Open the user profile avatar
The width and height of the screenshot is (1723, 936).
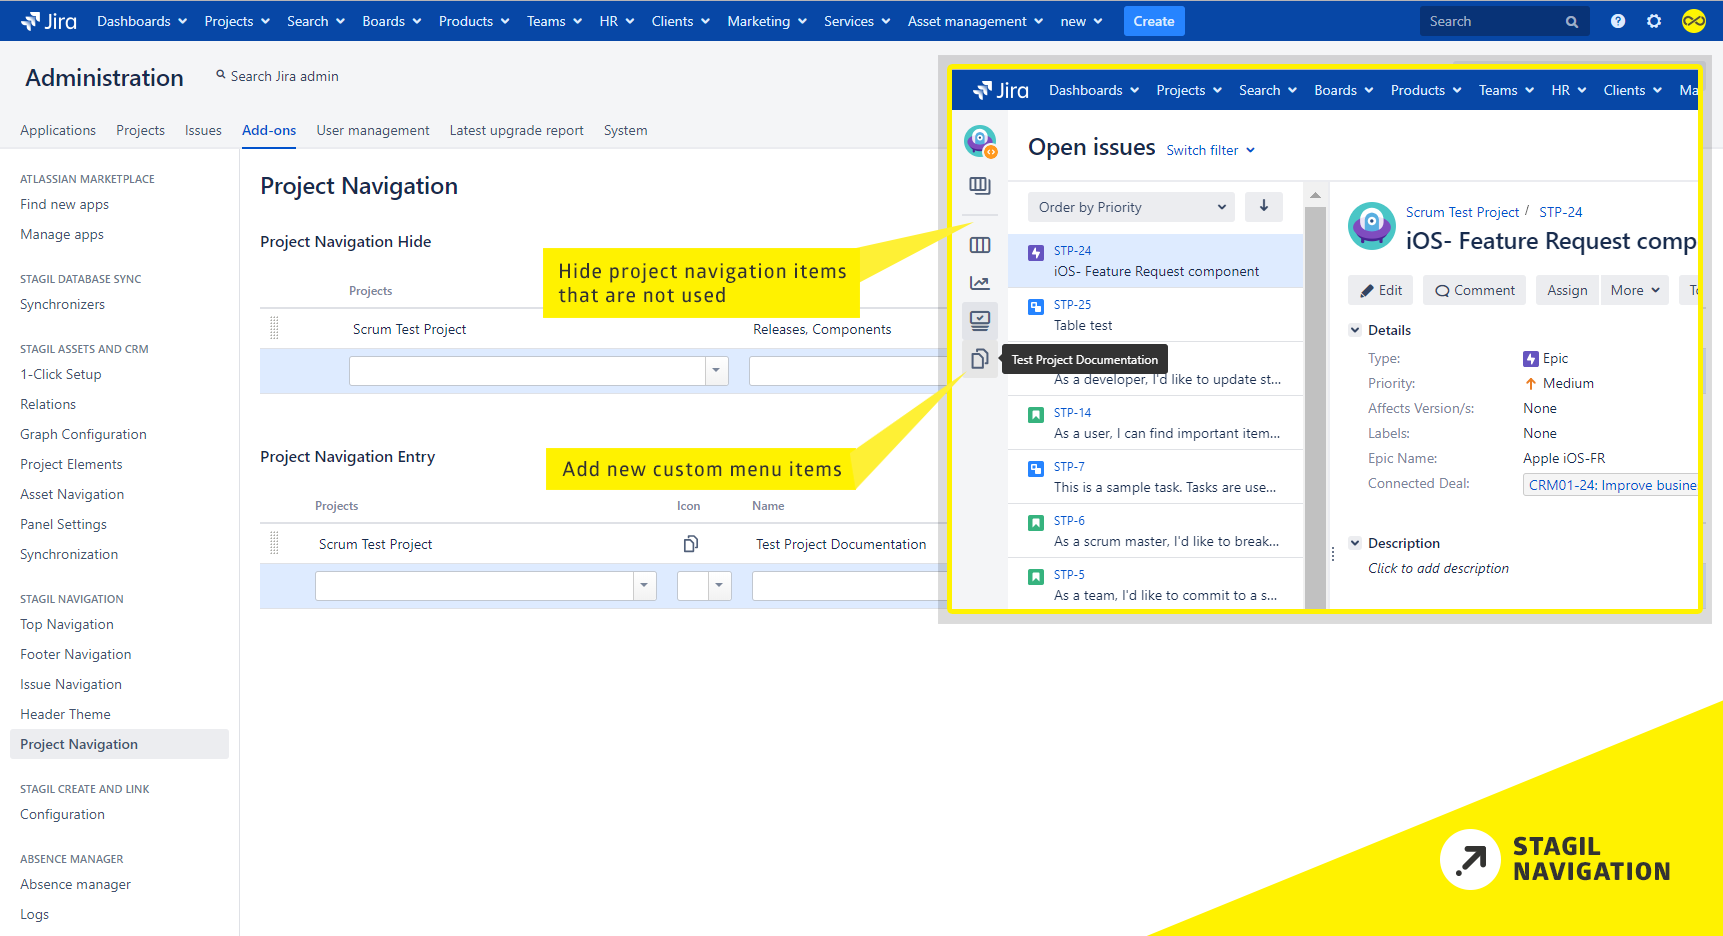pos(1694,21)
